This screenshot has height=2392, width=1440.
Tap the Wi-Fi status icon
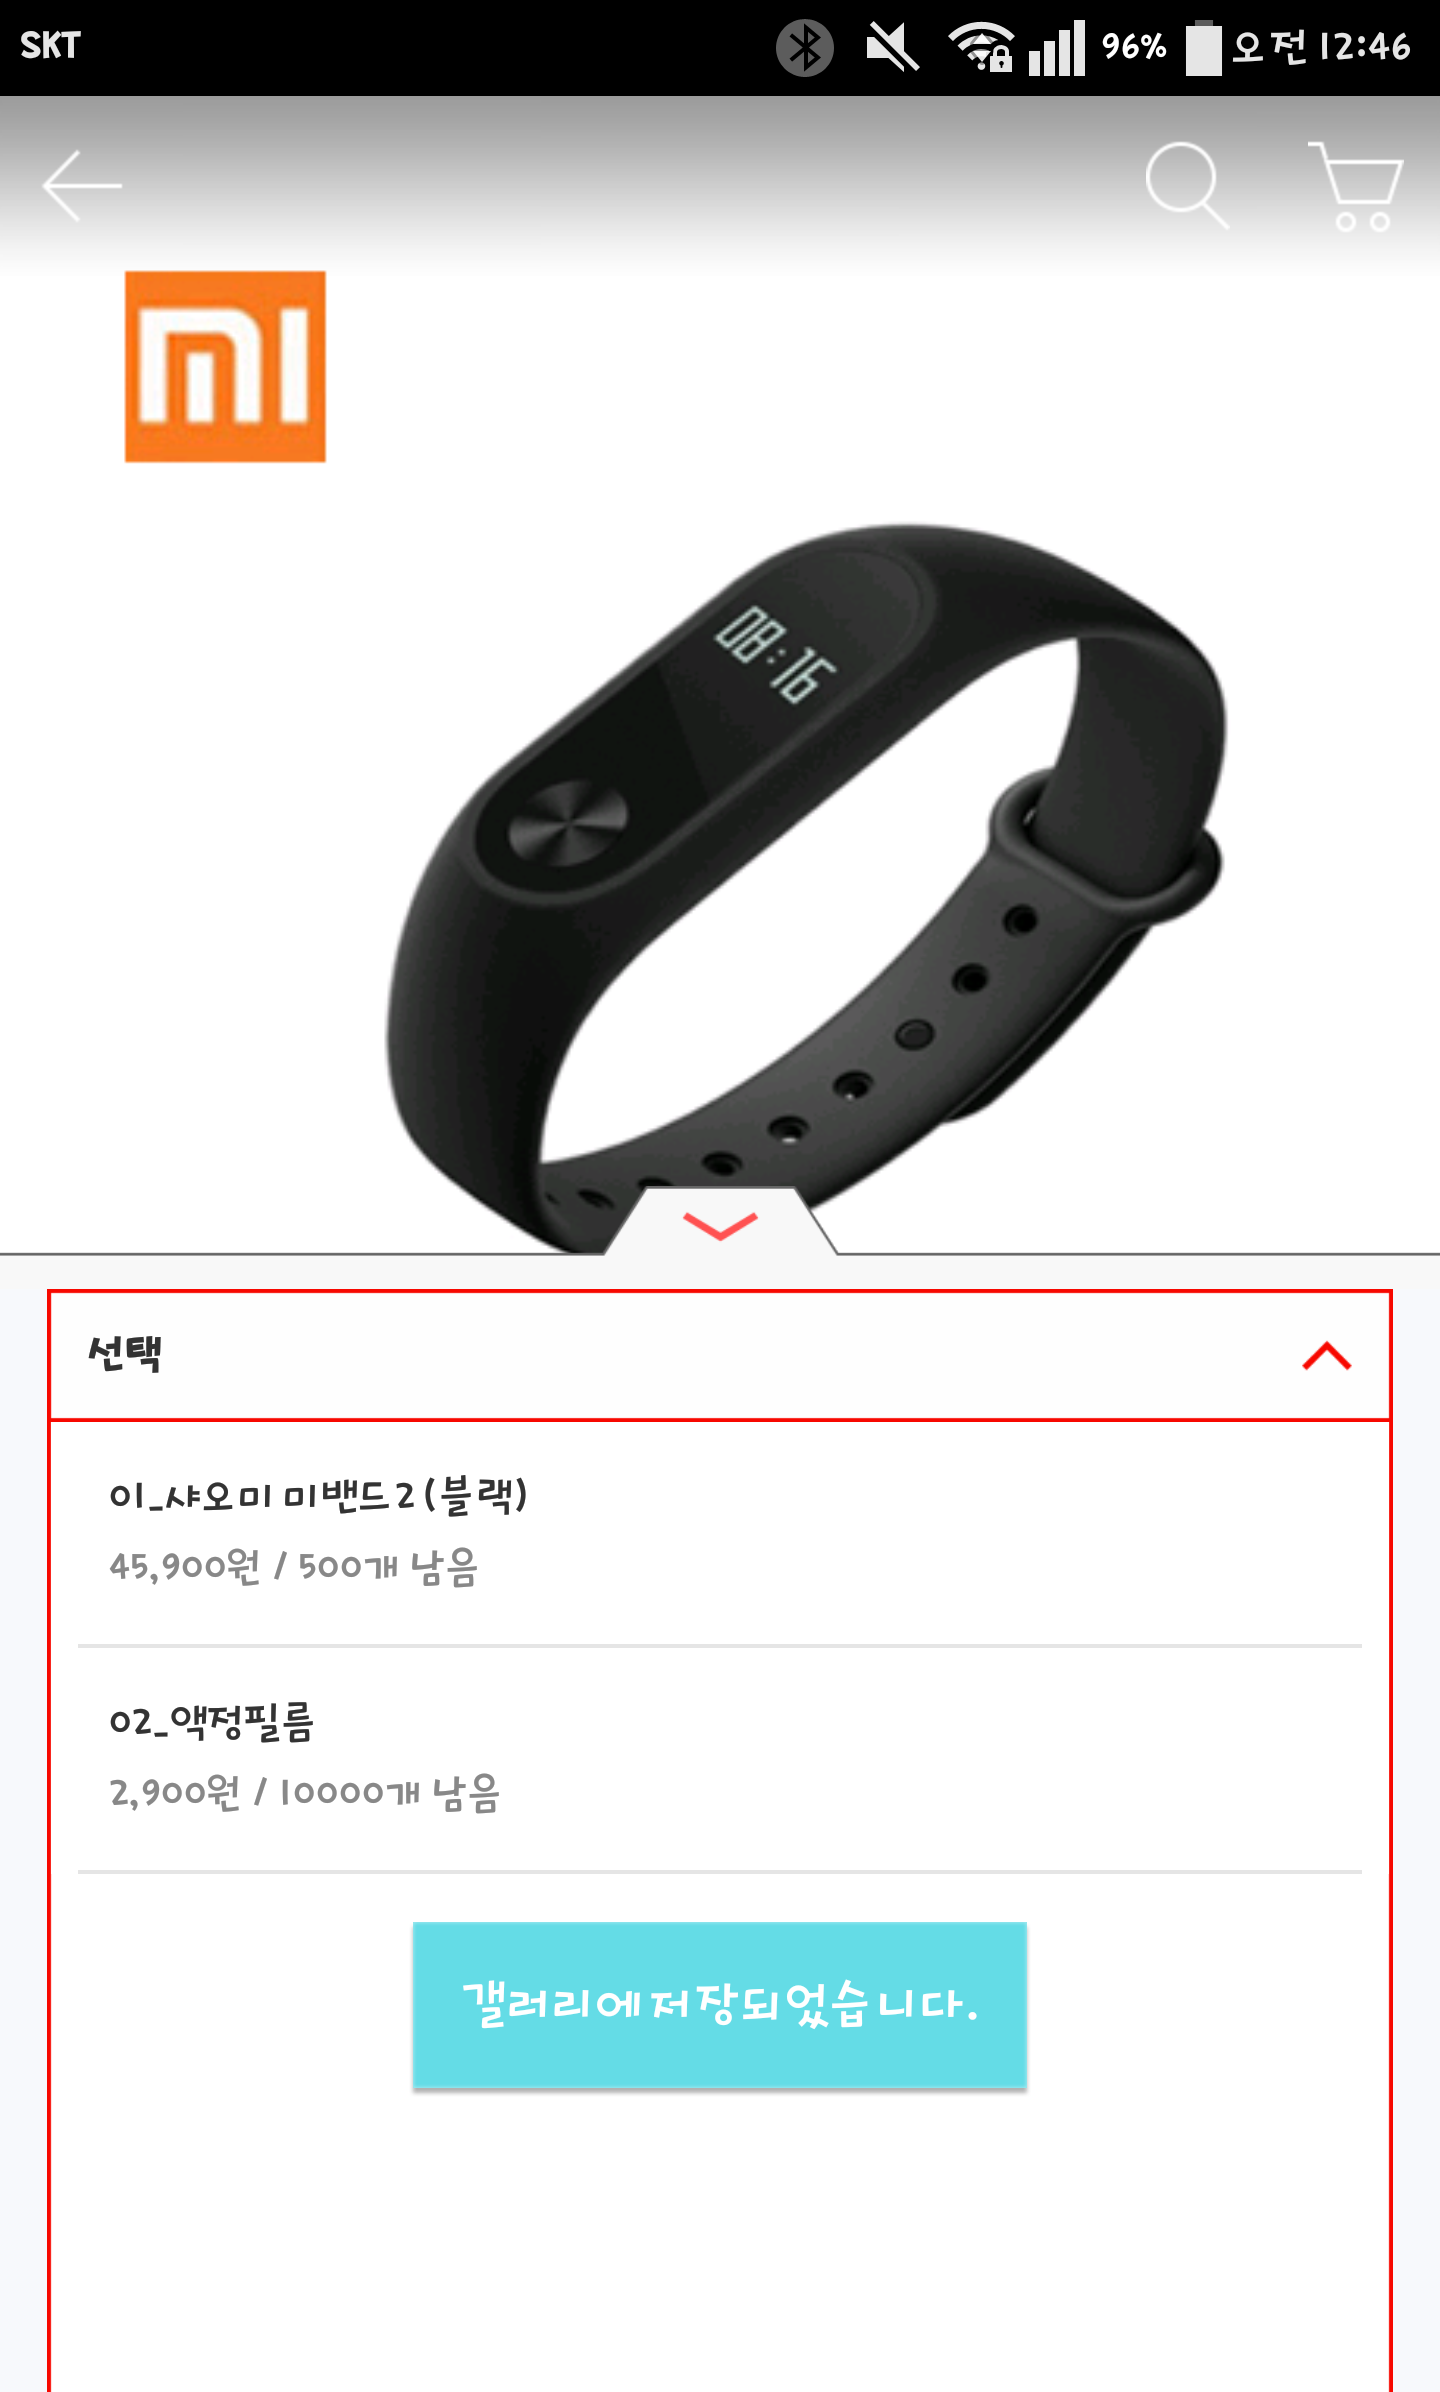coord(981,47)
